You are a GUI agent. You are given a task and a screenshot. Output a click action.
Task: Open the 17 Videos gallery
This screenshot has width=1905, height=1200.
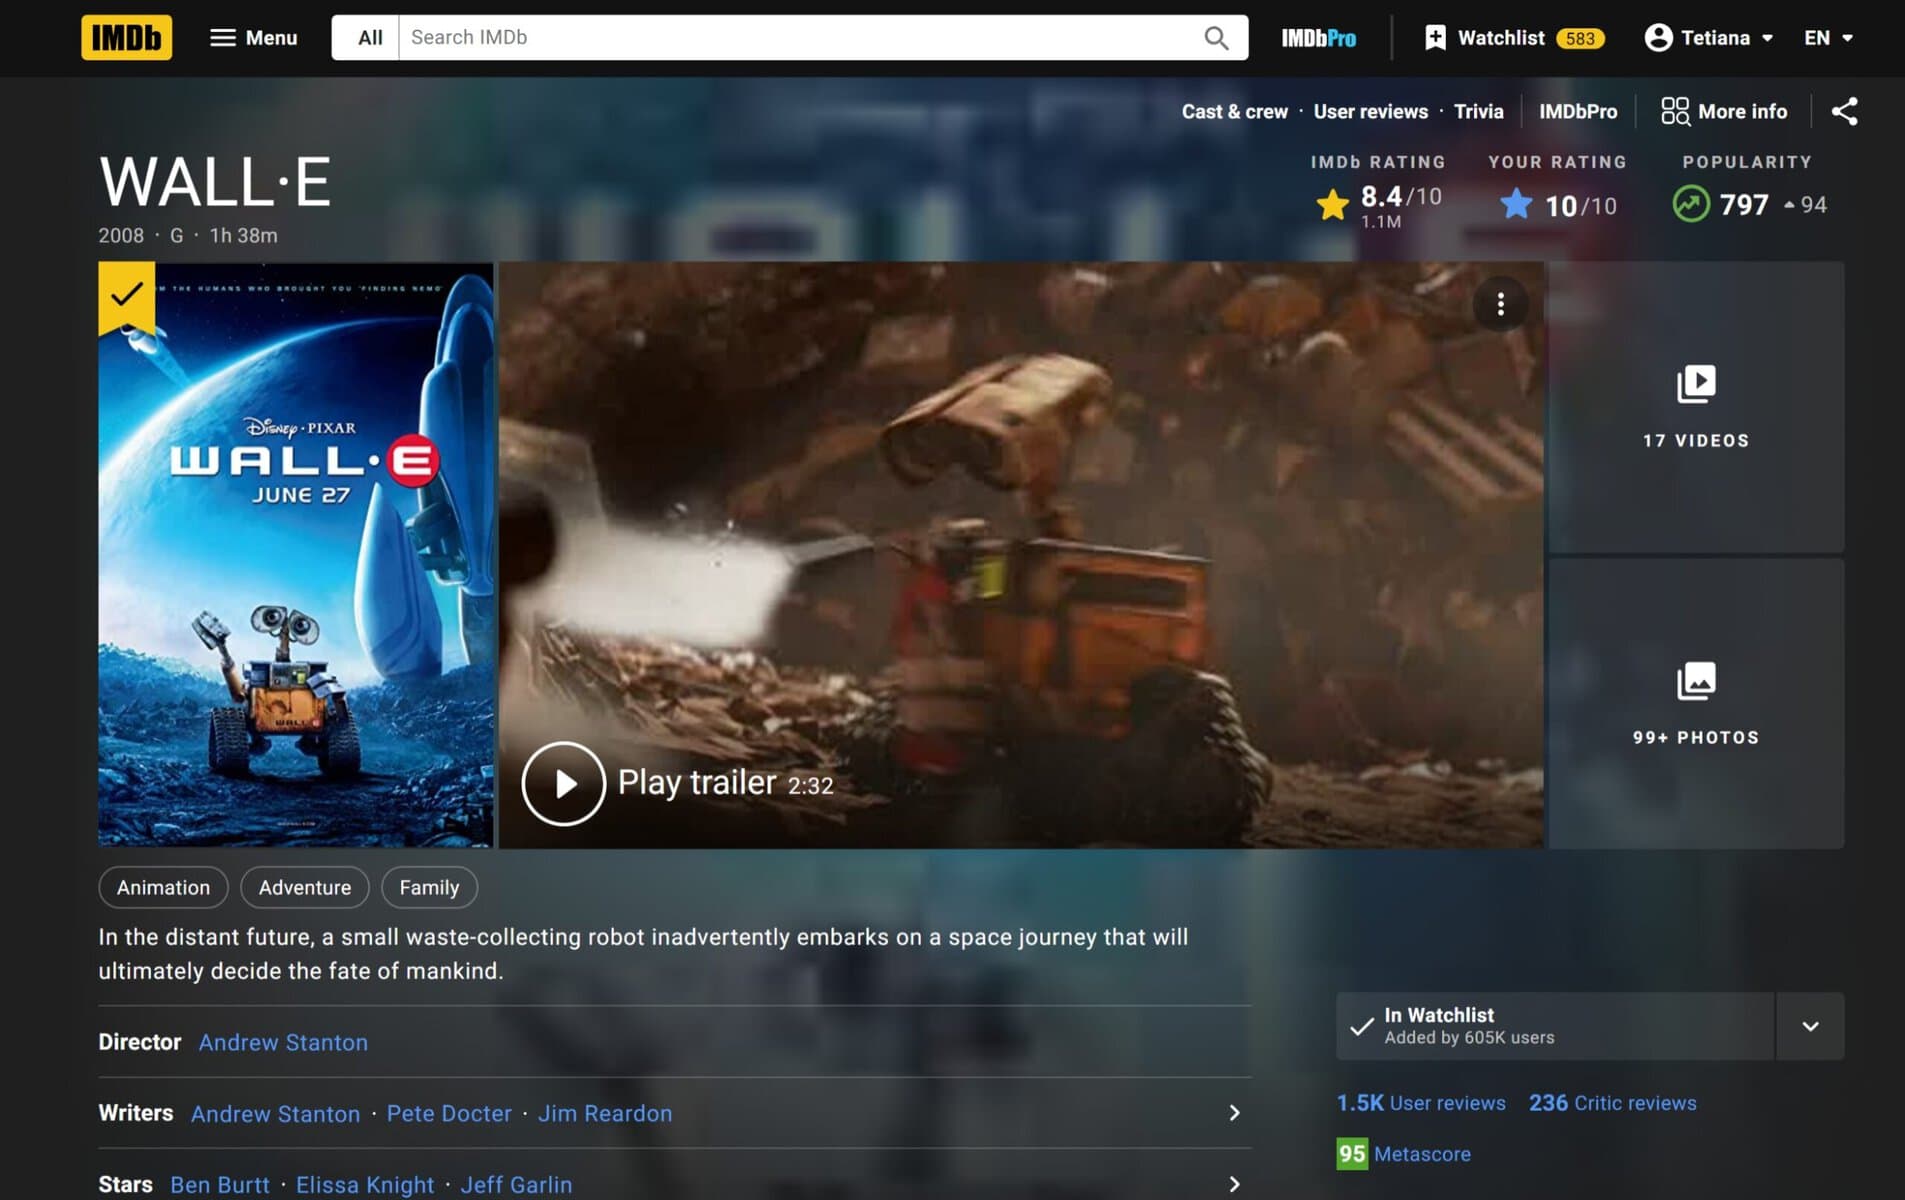pyautogui.click(x=1696, y=407)
